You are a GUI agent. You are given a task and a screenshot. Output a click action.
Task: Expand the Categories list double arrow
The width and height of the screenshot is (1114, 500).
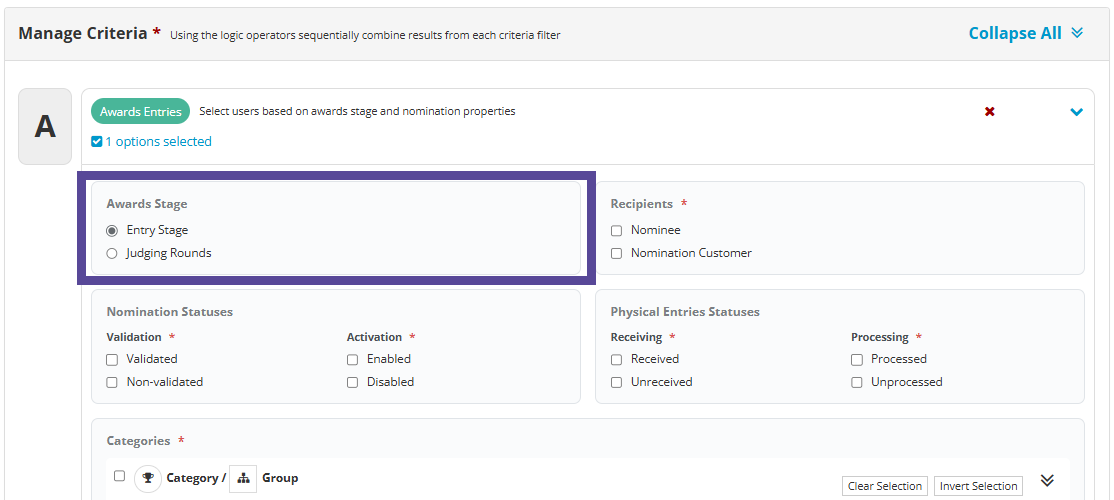pyautogui.click(x=1047, y=480)
